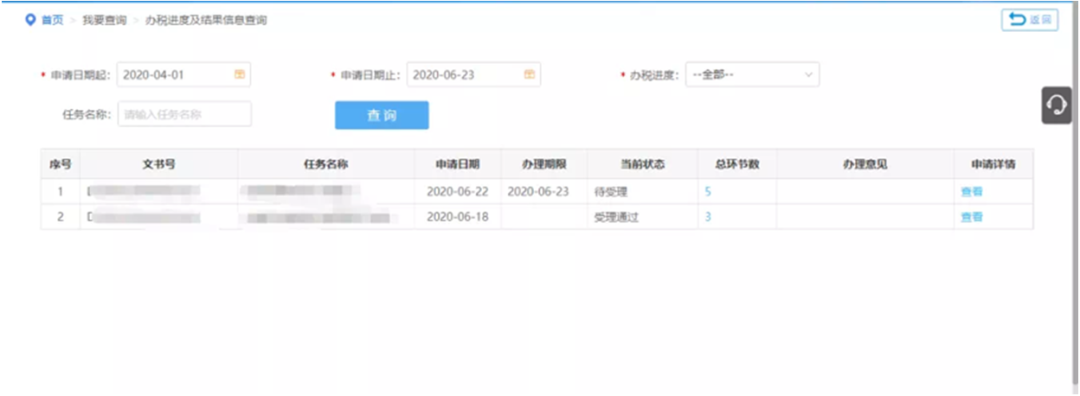Viewport: 1080px width, 396px height.
Task: Open the 我要查询 breadcrumb item
Action: tap(105, 20)
